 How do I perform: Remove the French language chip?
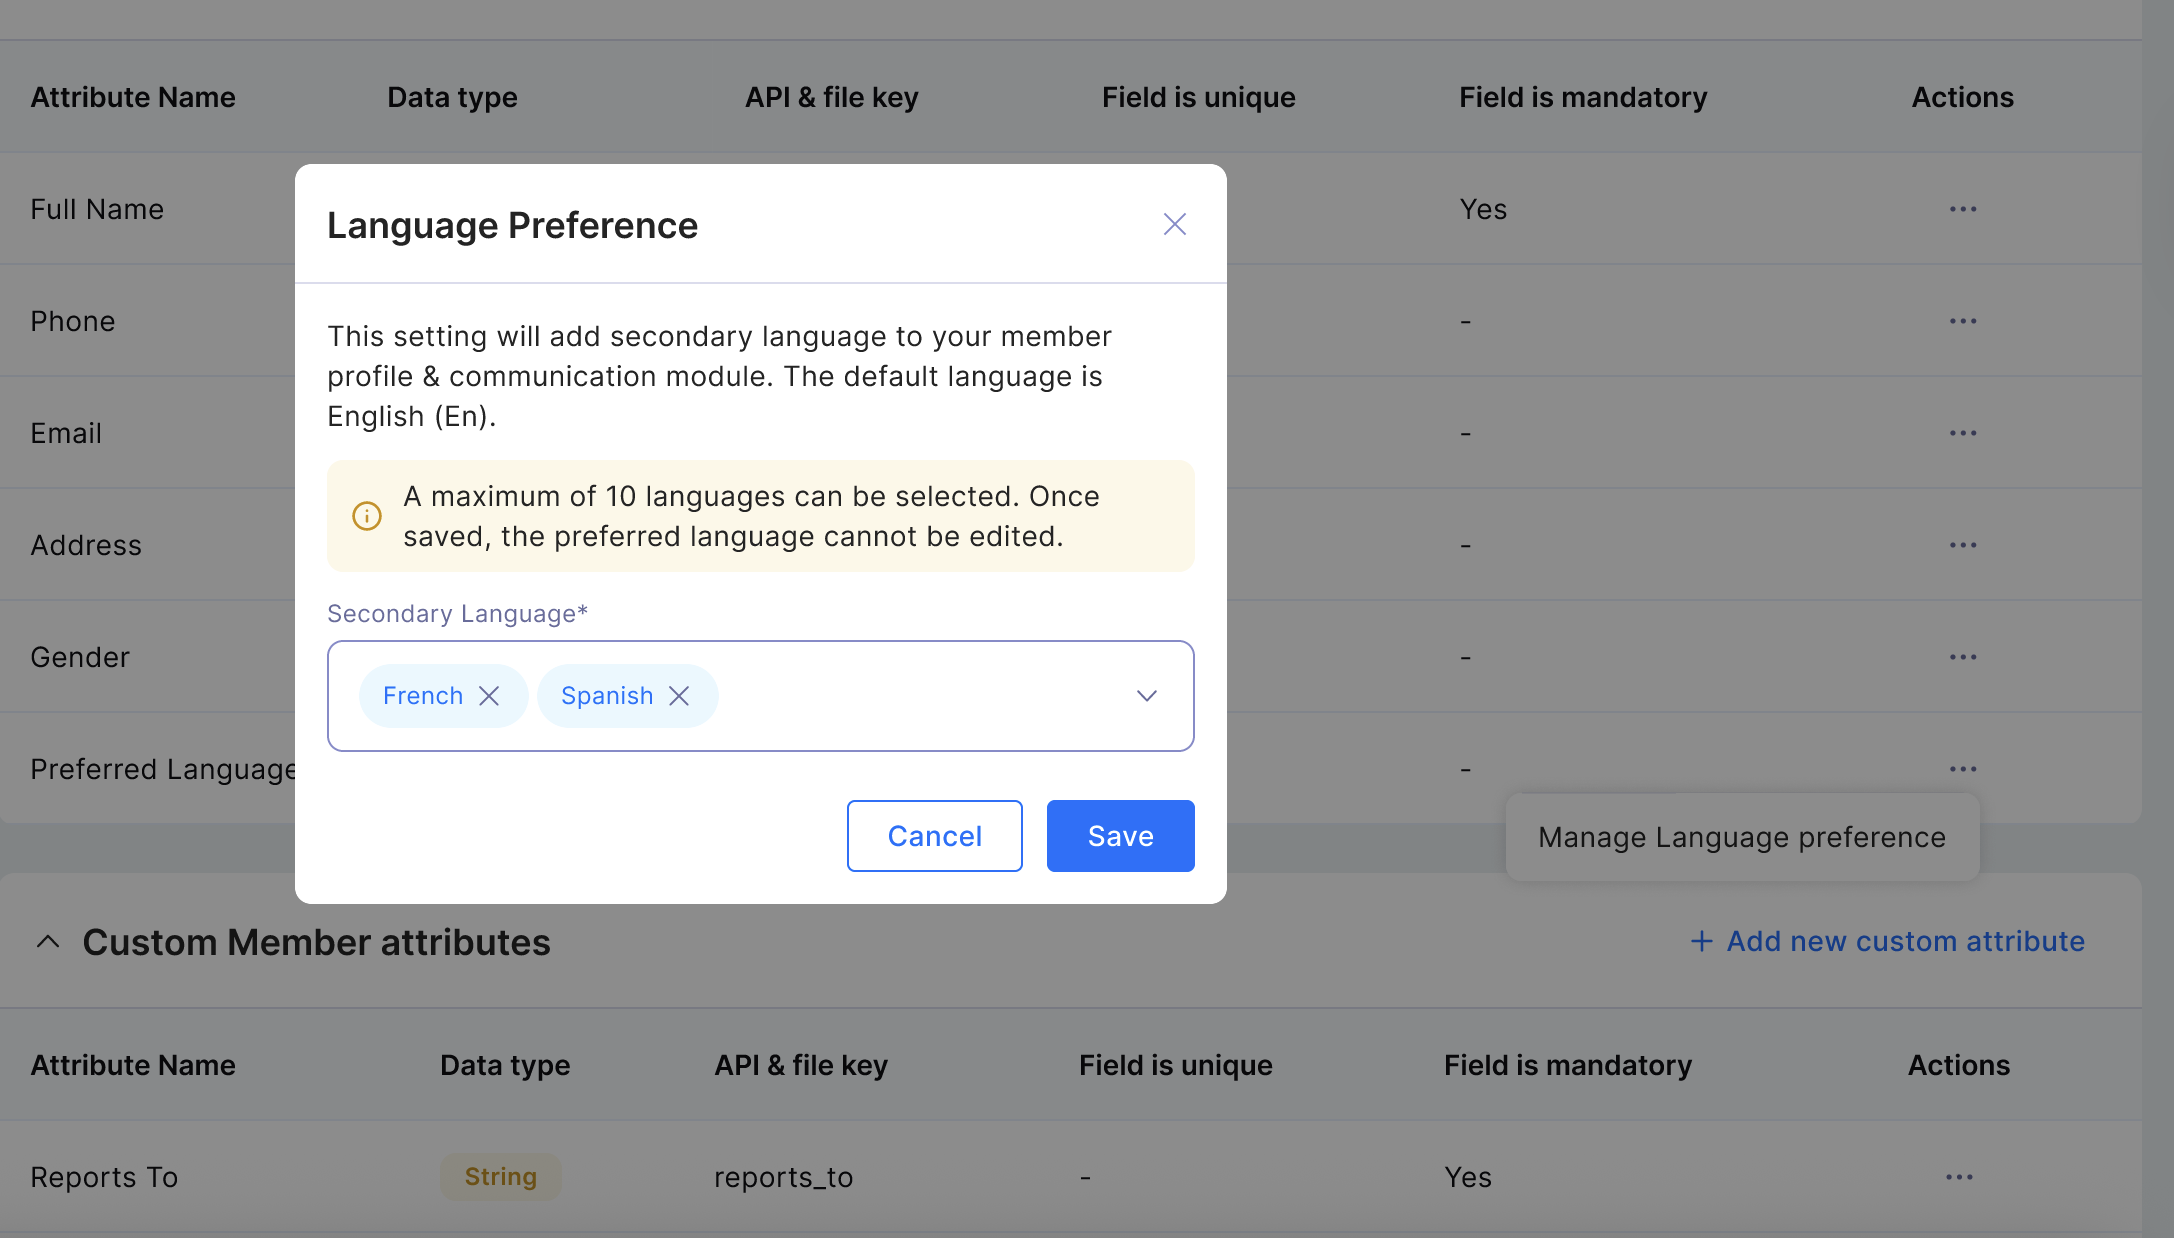[489, 696]
